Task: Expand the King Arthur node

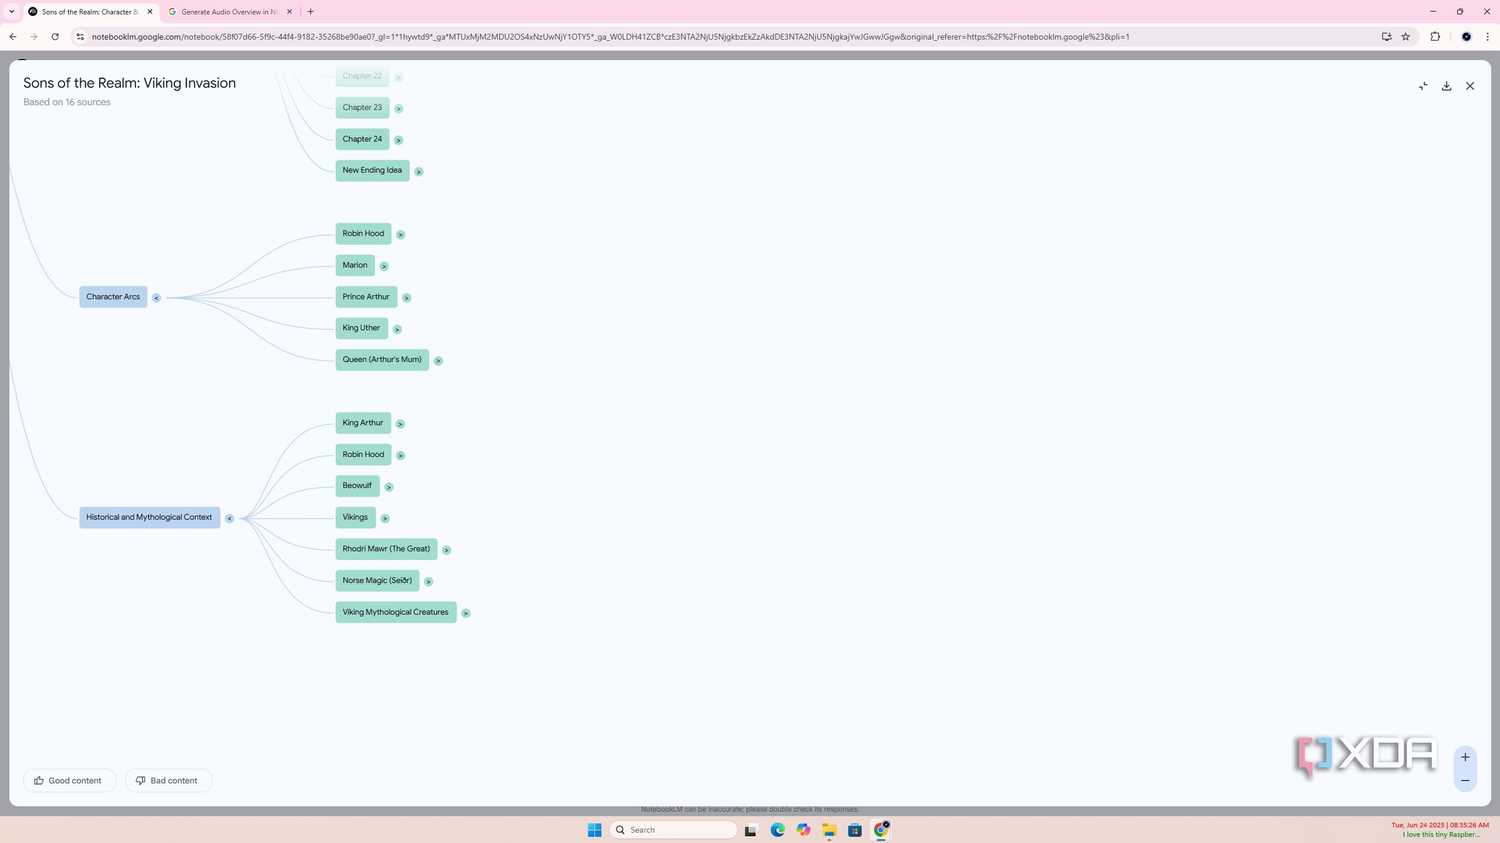Action: (x=400, y=424)
